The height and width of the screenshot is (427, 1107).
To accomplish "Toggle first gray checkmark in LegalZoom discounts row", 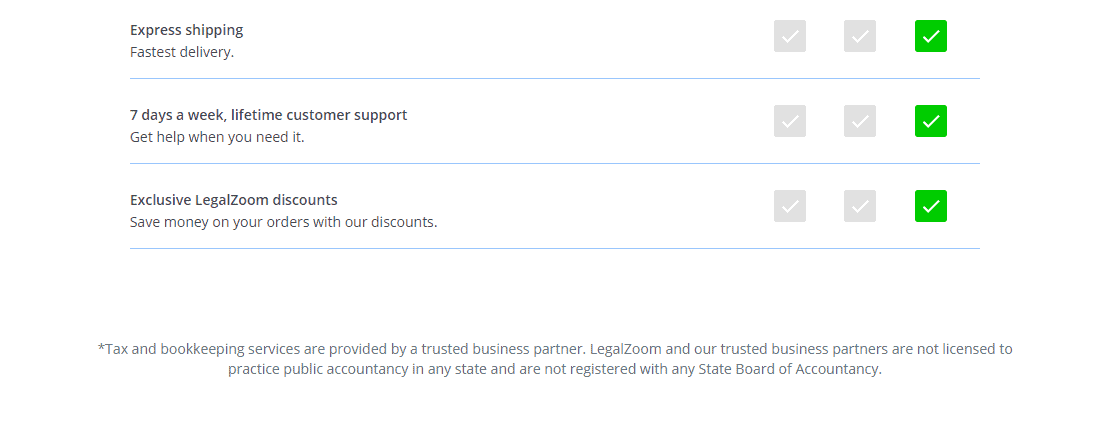I will click(789, 205).
